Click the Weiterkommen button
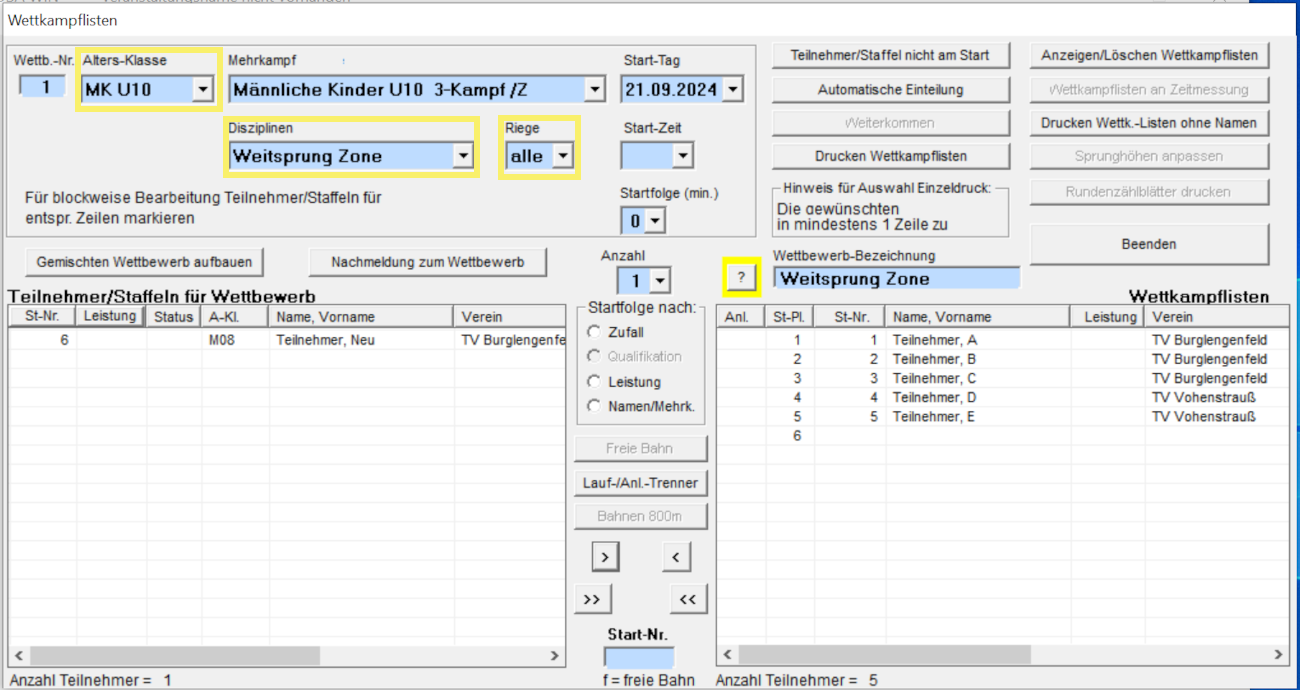 [x=891, y=123]
